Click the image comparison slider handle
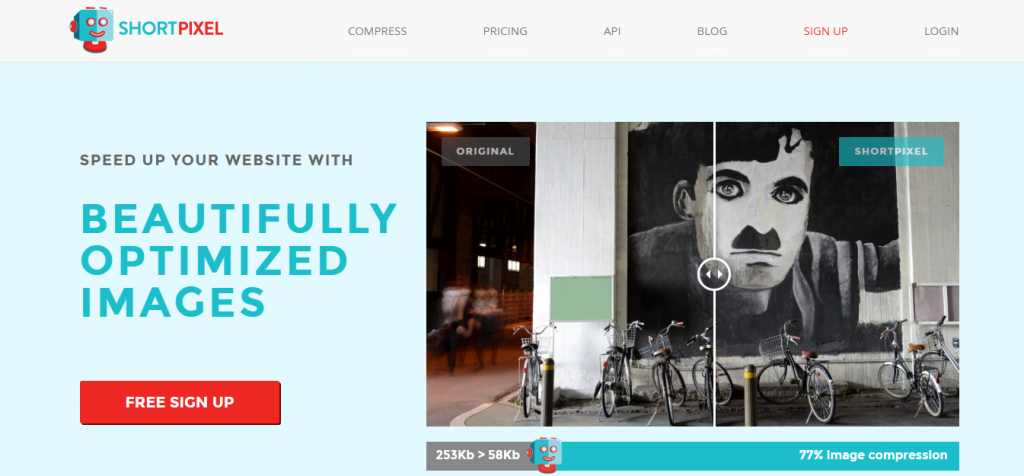Image resolution: width=1024 pixels, height=476 pixels. pyautogui.click(x=714, y=274)
